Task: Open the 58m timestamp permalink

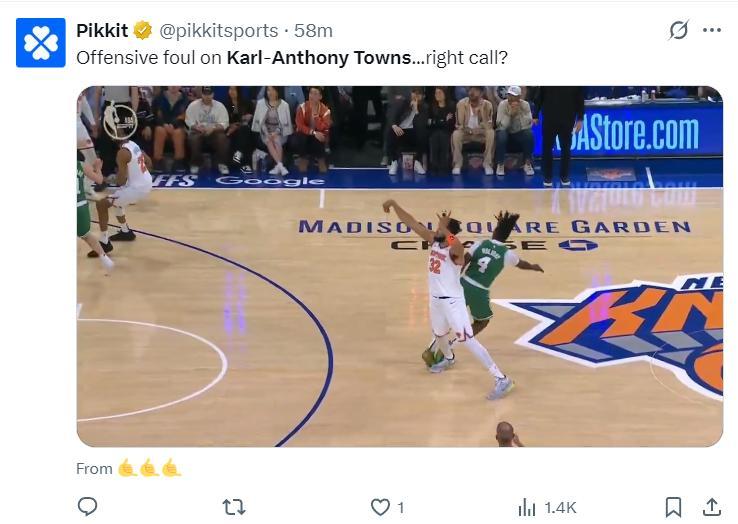Action: coord(314,31)
